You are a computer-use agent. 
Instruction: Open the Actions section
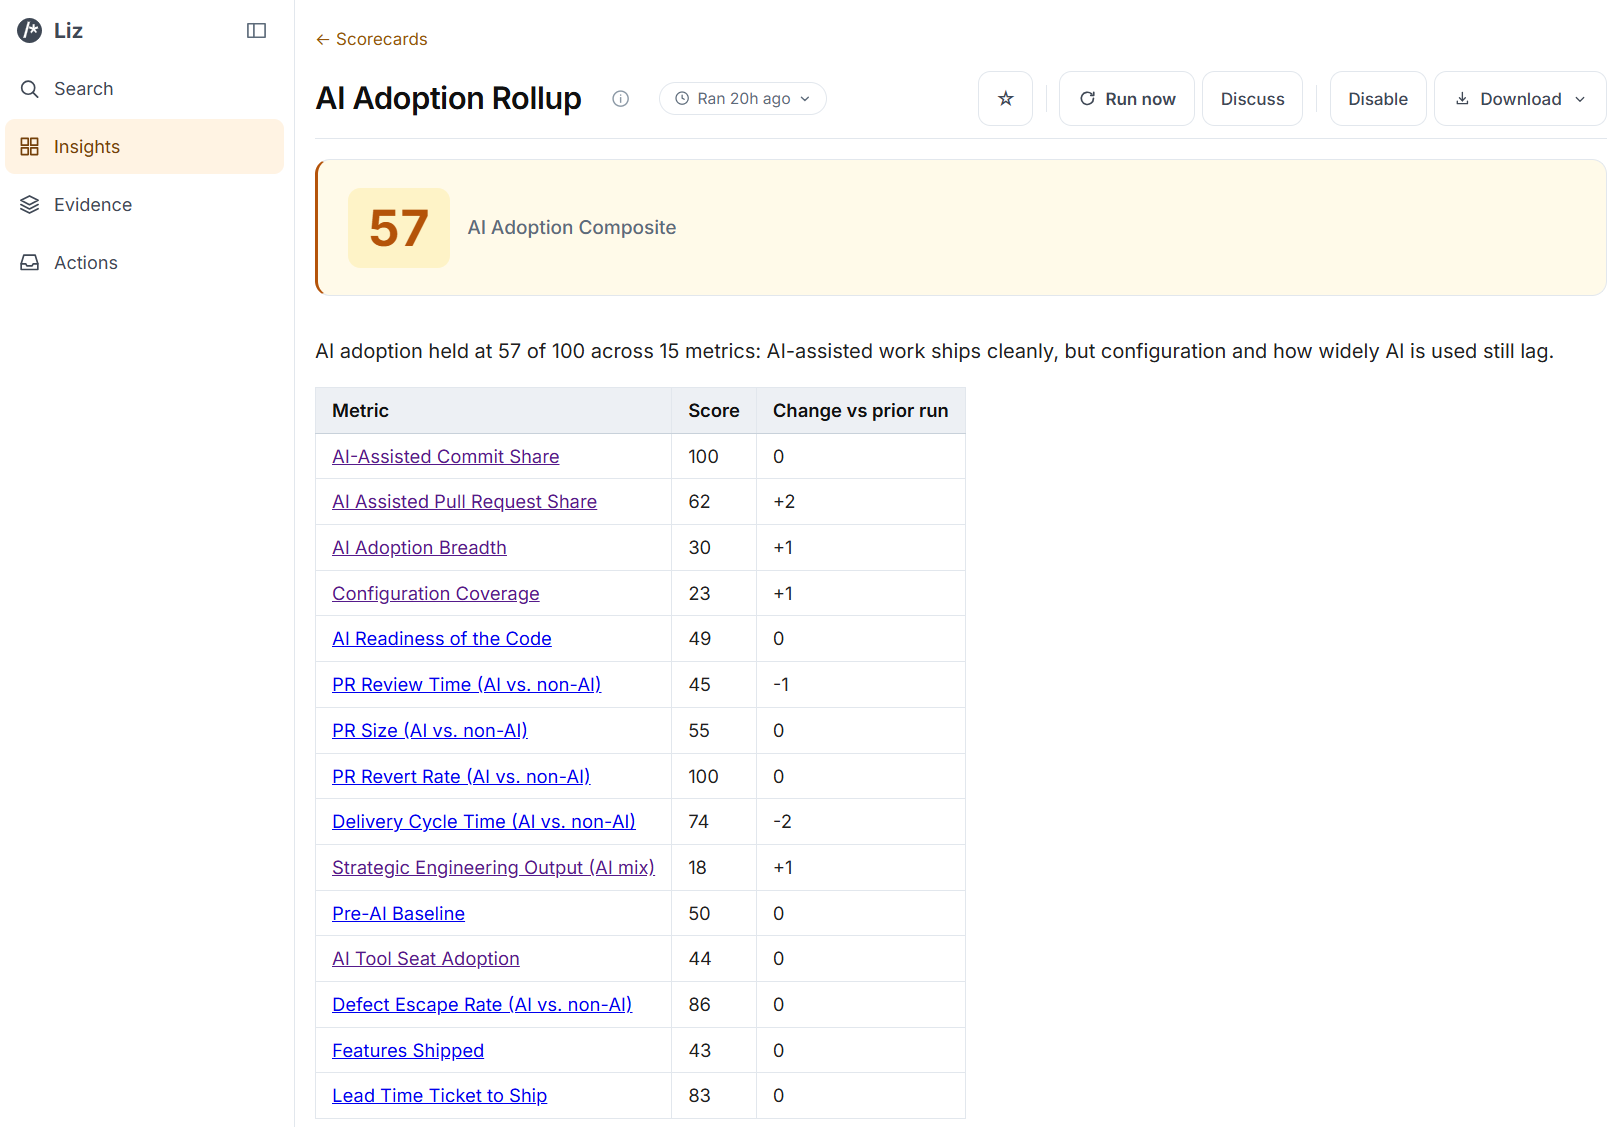145,263
